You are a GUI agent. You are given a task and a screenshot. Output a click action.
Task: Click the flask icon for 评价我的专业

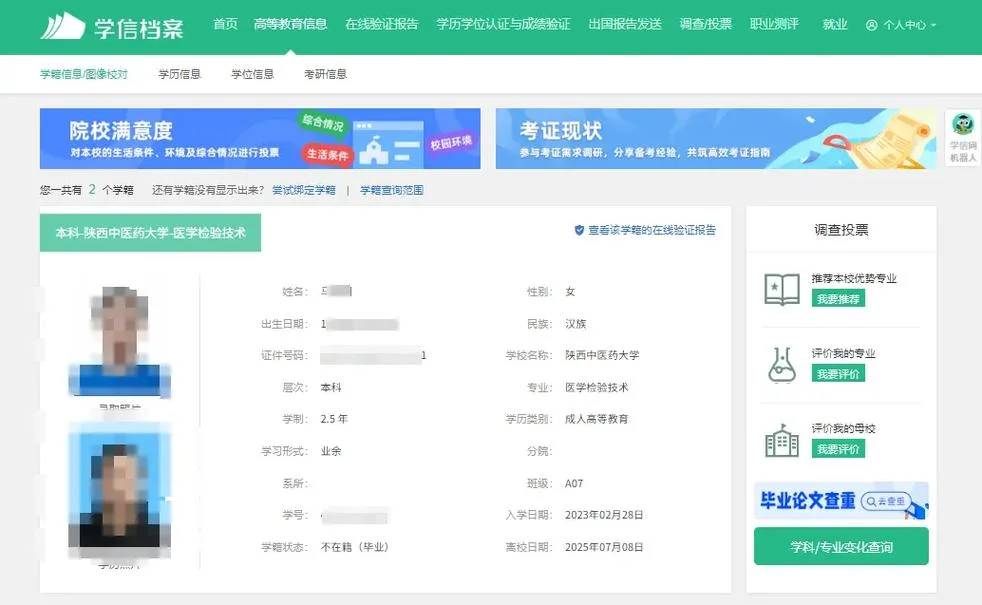click(782, 365)
